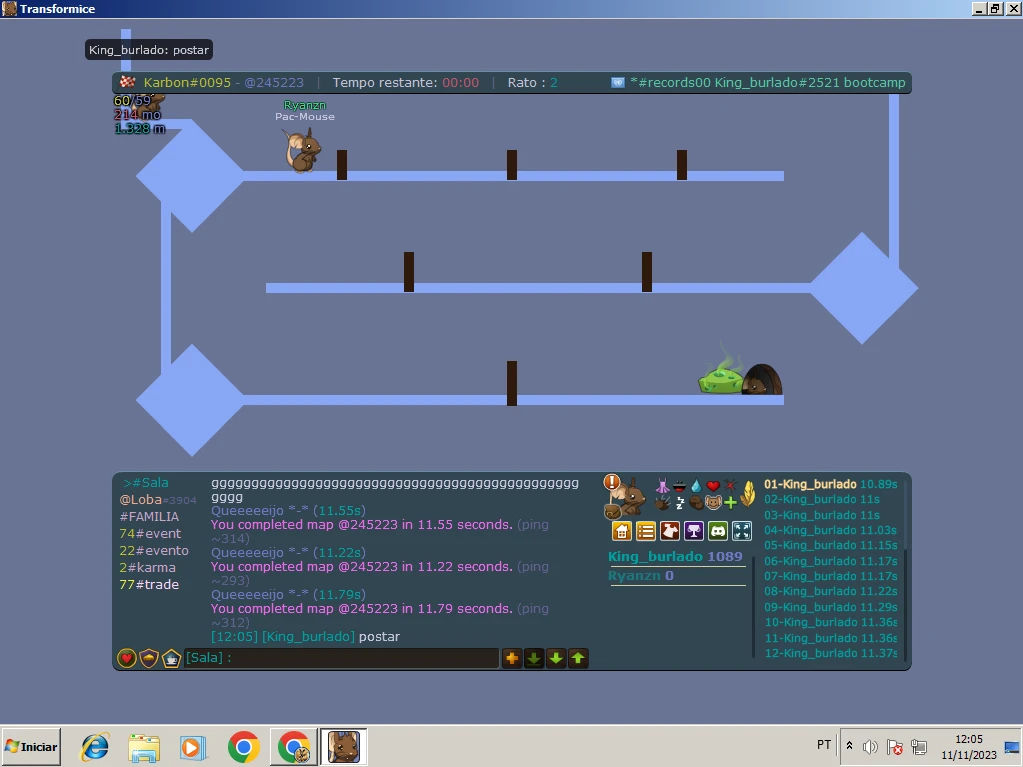Select the zzz sleep emote

[679, 503]
